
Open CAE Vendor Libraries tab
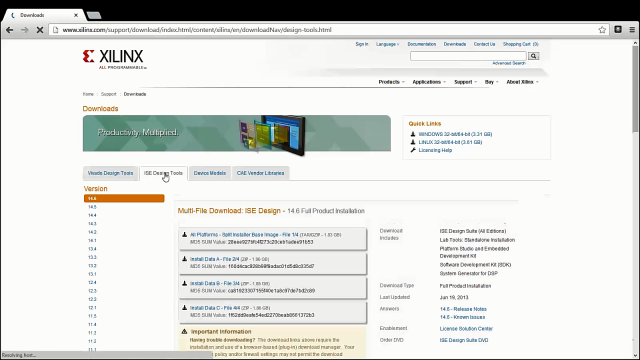[x=260, y=173]
